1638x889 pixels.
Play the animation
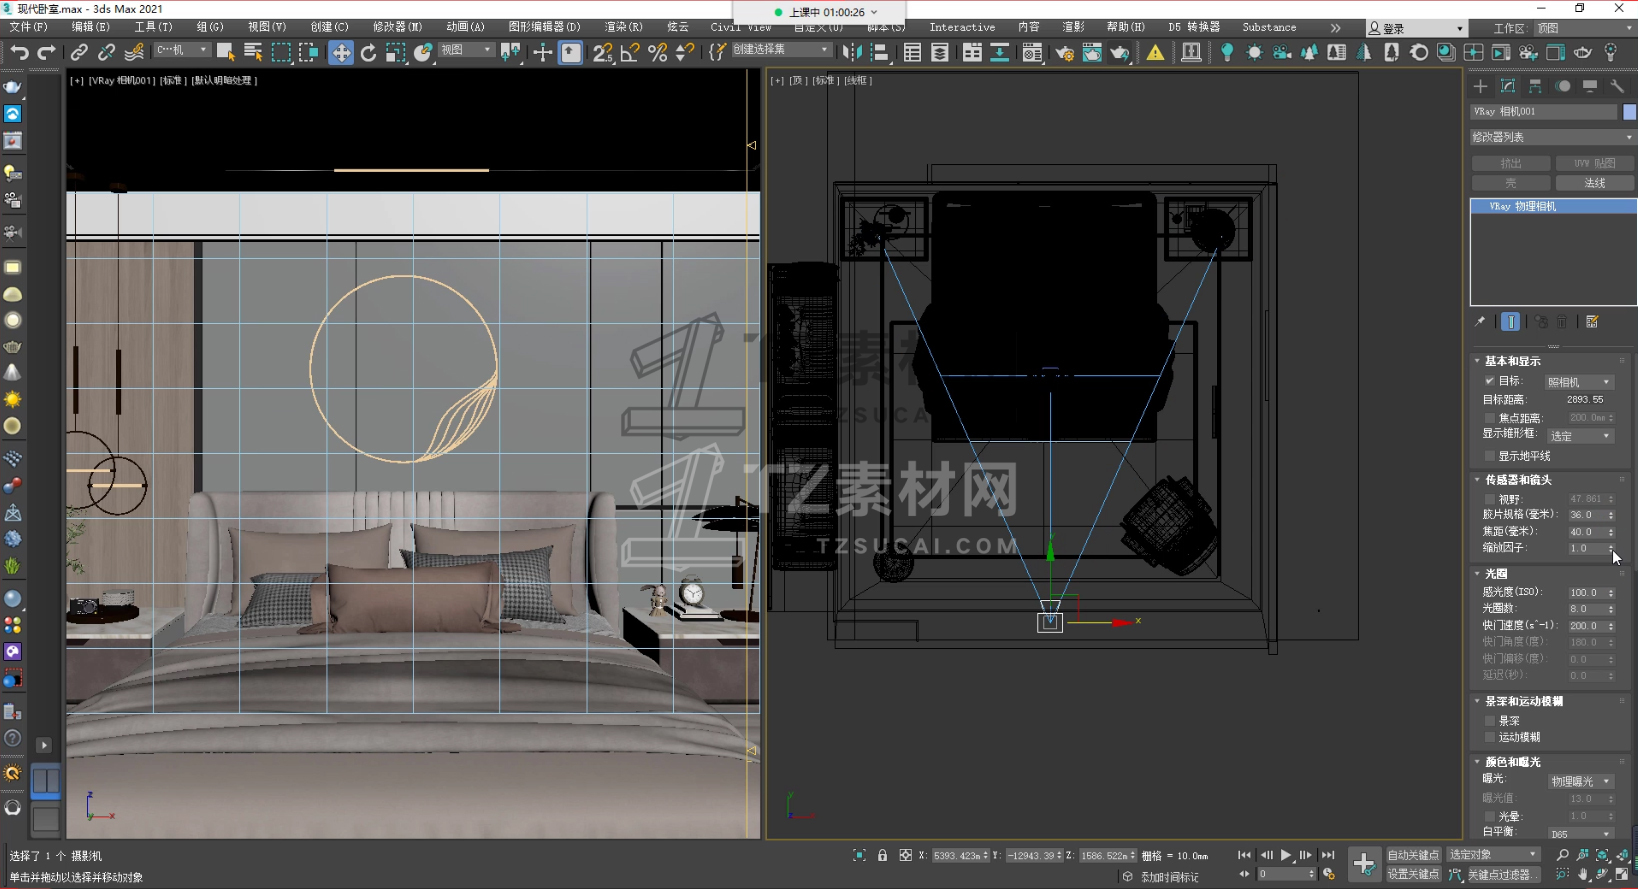coord(1286,855)
